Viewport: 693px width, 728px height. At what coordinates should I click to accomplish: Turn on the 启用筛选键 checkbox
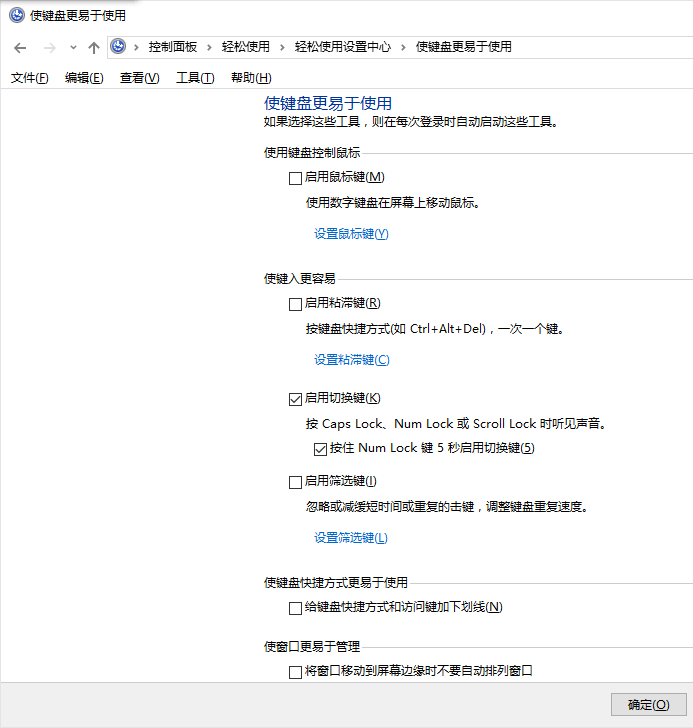pos(295,482)
